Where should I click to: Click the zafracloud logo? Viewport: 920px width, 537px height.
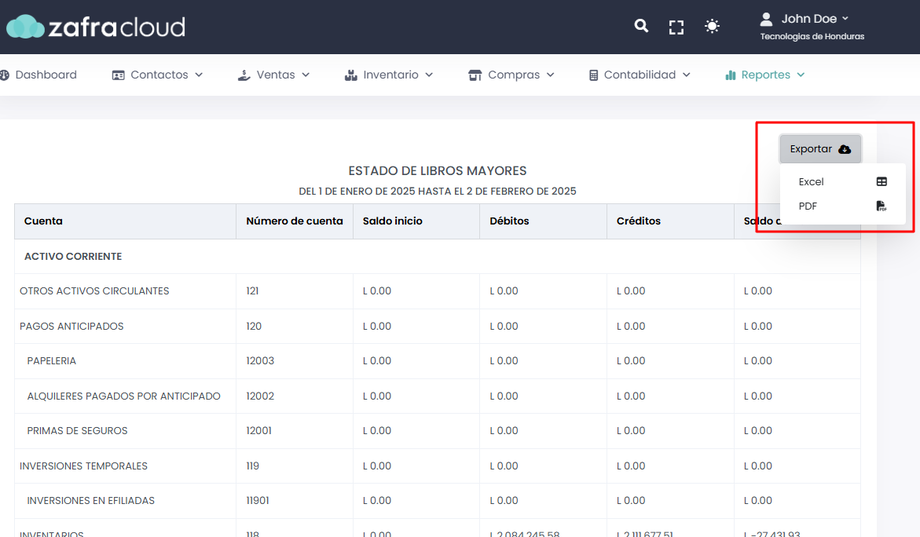point(95,27)
